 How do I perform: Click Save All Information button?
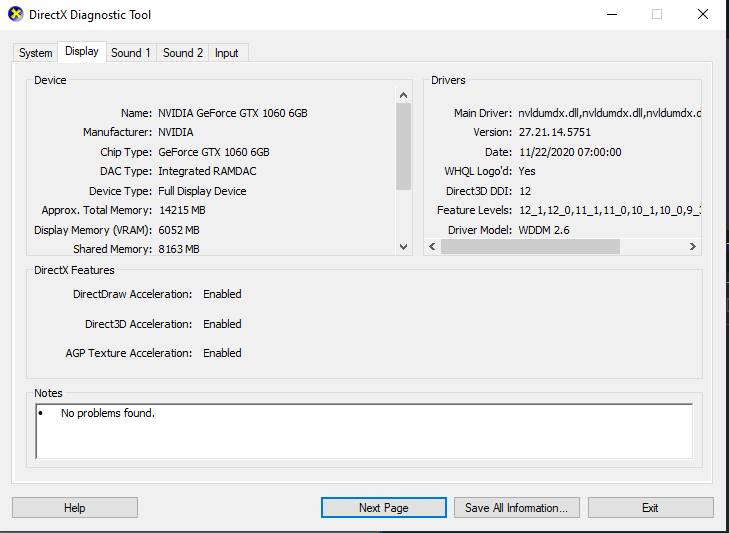517,507
